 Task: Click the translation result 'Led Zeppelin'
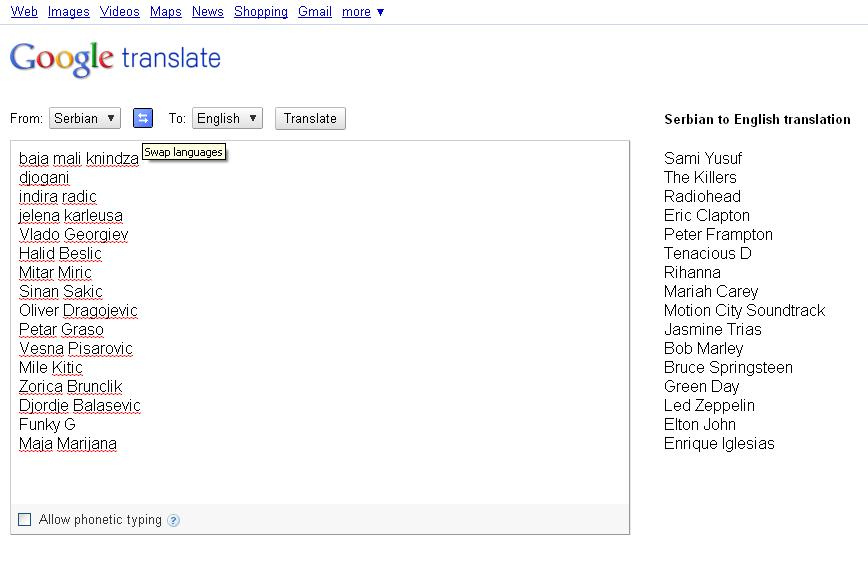[x=709, y=406]
